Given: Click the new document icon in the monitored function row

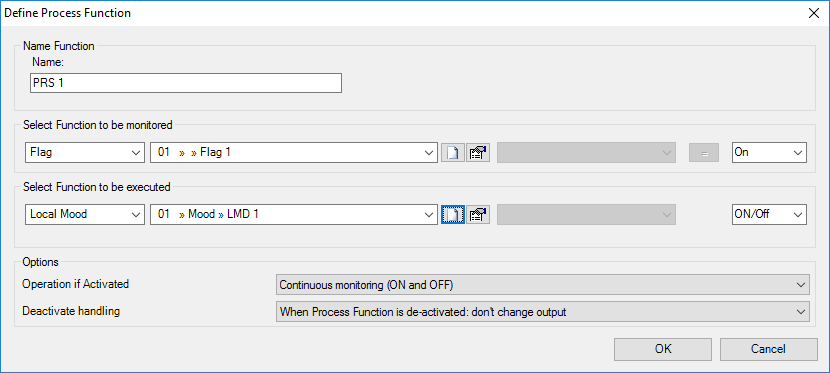Looking at the screenshot, I should tap(453, 152).
